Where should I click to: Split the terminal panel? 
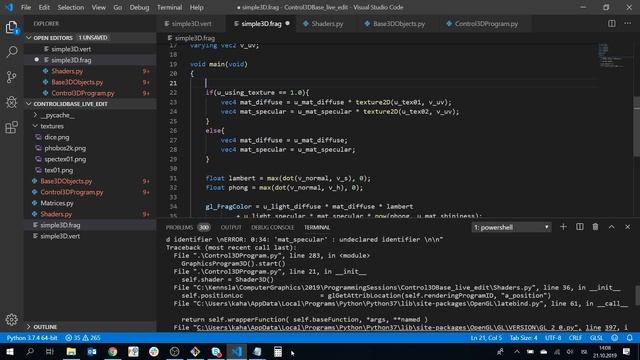tap(580, 227)
